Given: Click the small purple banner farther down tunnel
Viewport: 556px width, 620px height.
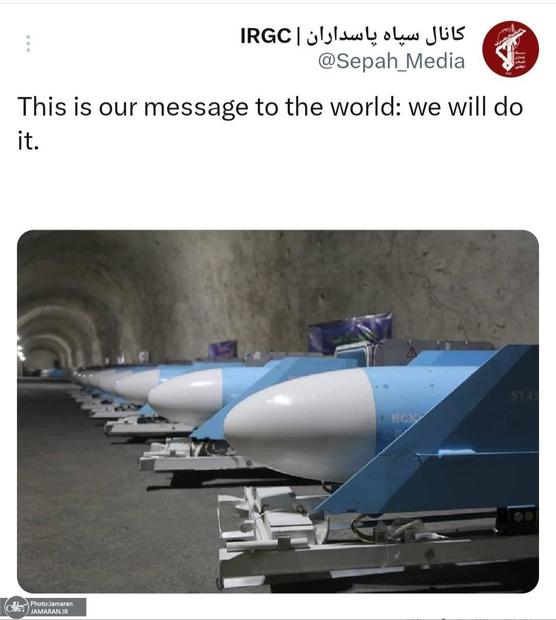Looking at the screenshot, I should (x=223, y=350).
